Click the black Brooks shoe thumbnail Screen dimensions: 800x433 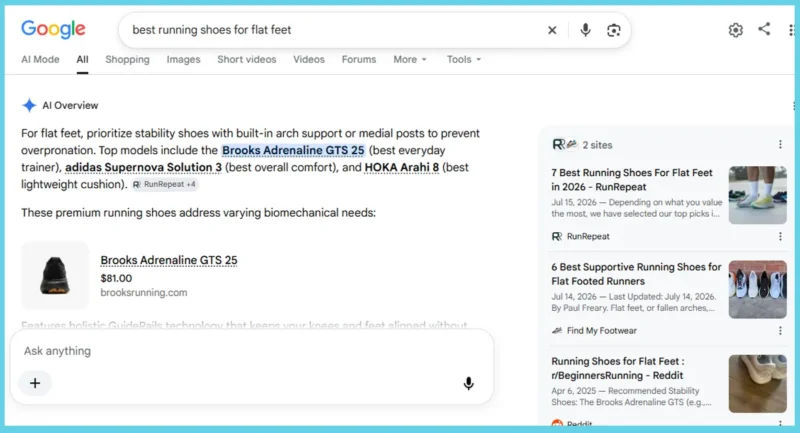(55, 275)
